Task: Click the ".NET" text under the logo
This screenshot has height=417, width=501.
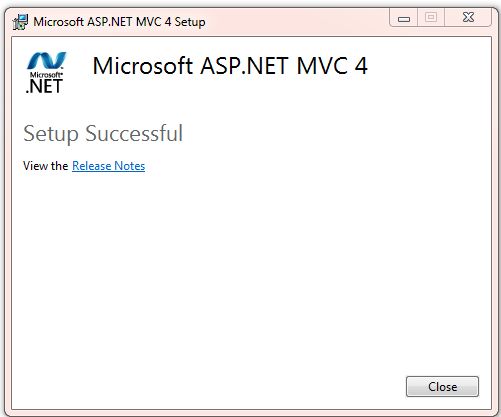Action: [x=44, y=86]
